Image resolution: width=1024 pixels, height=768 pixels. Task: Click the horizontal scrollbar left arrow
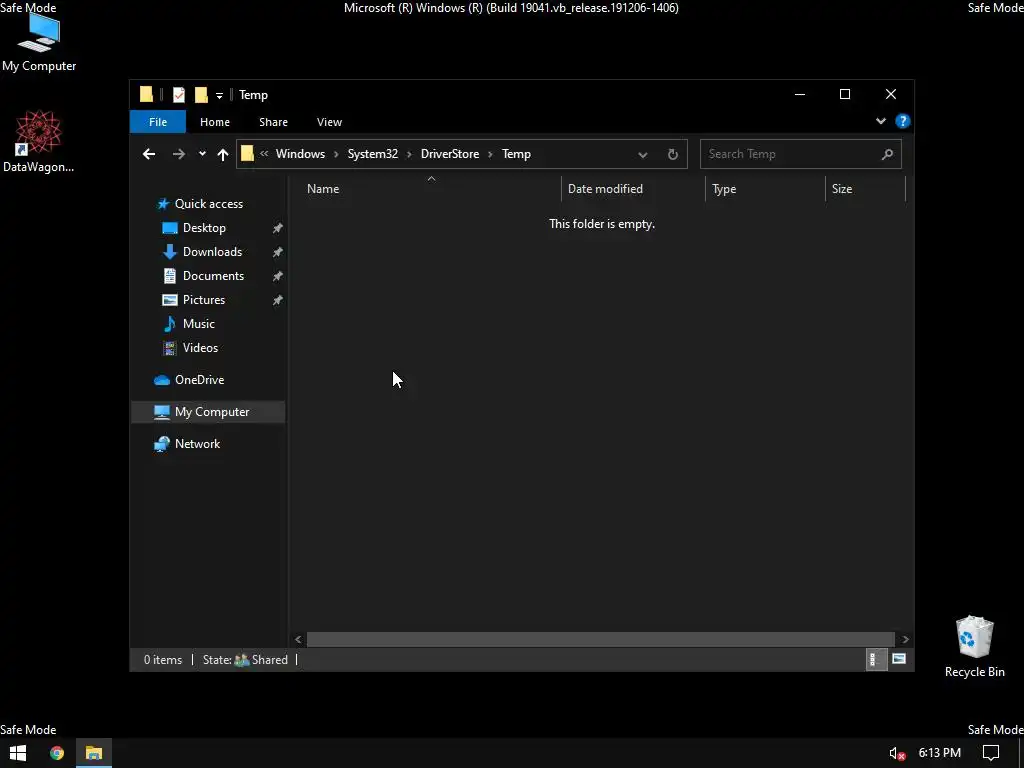[x=298, y=639]
